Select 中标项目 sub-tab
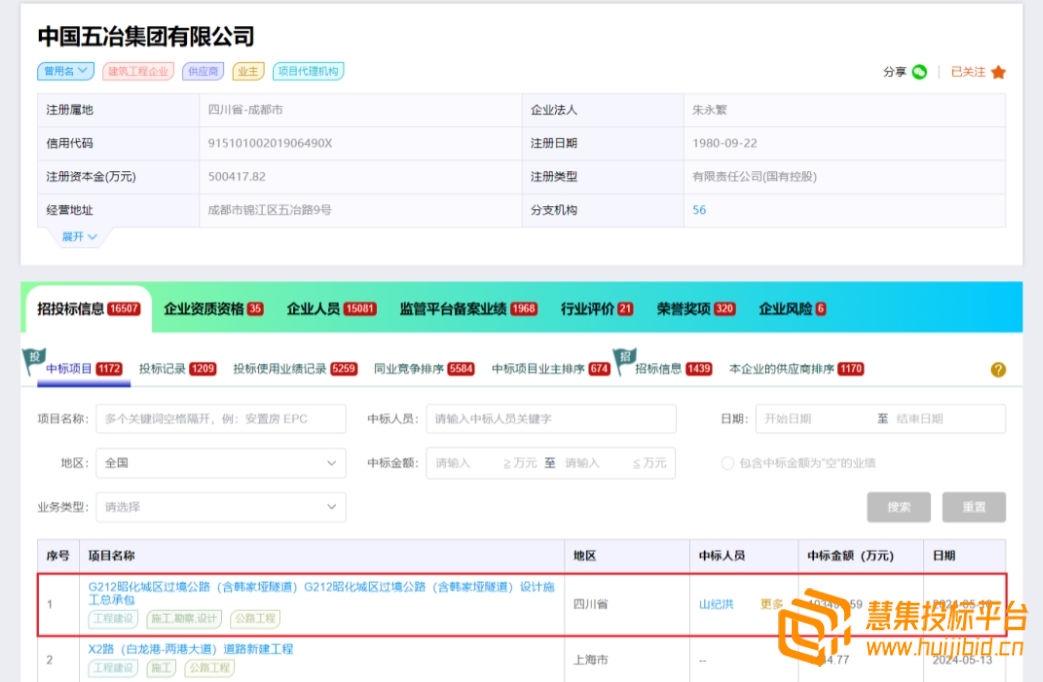This screenshot has width=1043, height=682. [84, 369]
